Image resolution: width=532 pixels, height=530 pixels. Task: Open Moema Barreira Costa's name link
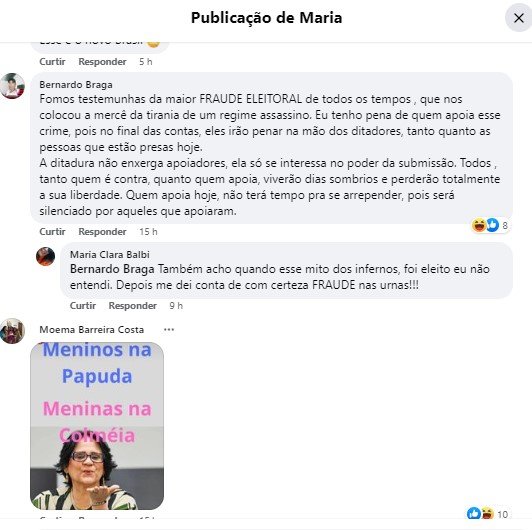click(x=92, y=329)
